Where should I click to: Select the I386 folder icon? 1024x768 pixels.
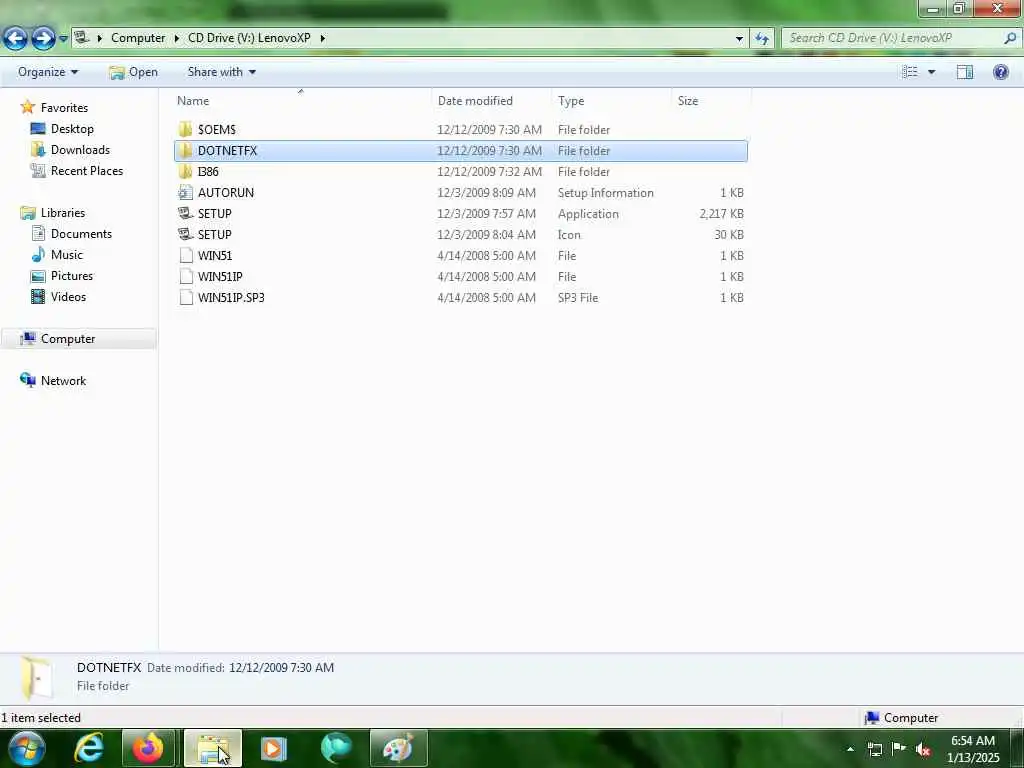click(x=185, y=171)
